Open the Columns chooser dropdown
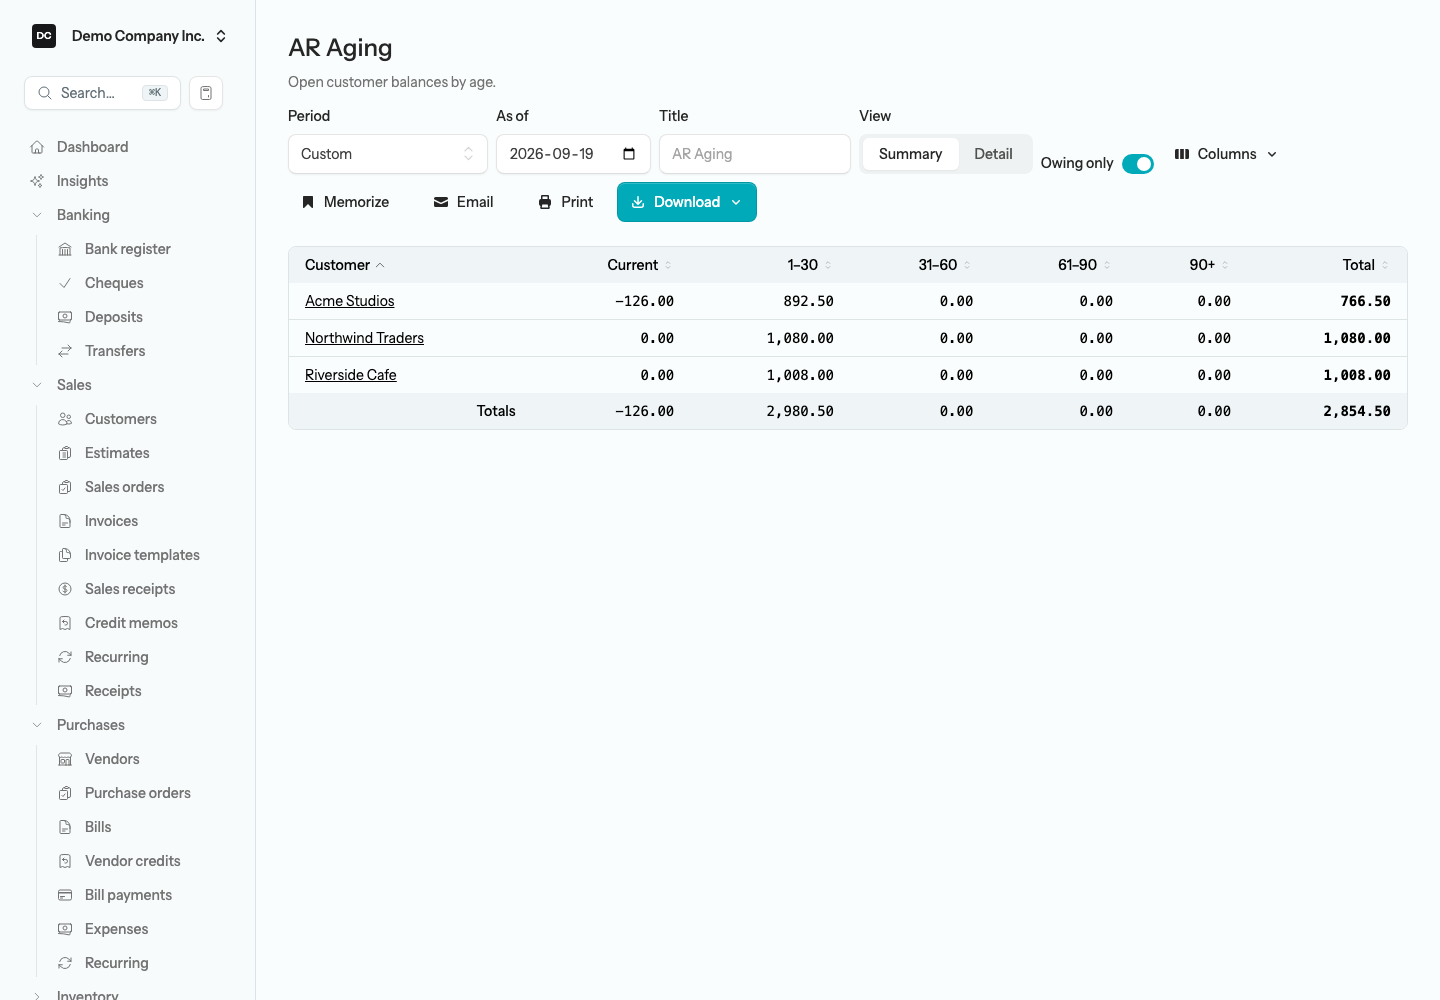Image resolution: width=1440 pixels, height=1000 pixels. pyautogui.click(x=1226, y=154)
